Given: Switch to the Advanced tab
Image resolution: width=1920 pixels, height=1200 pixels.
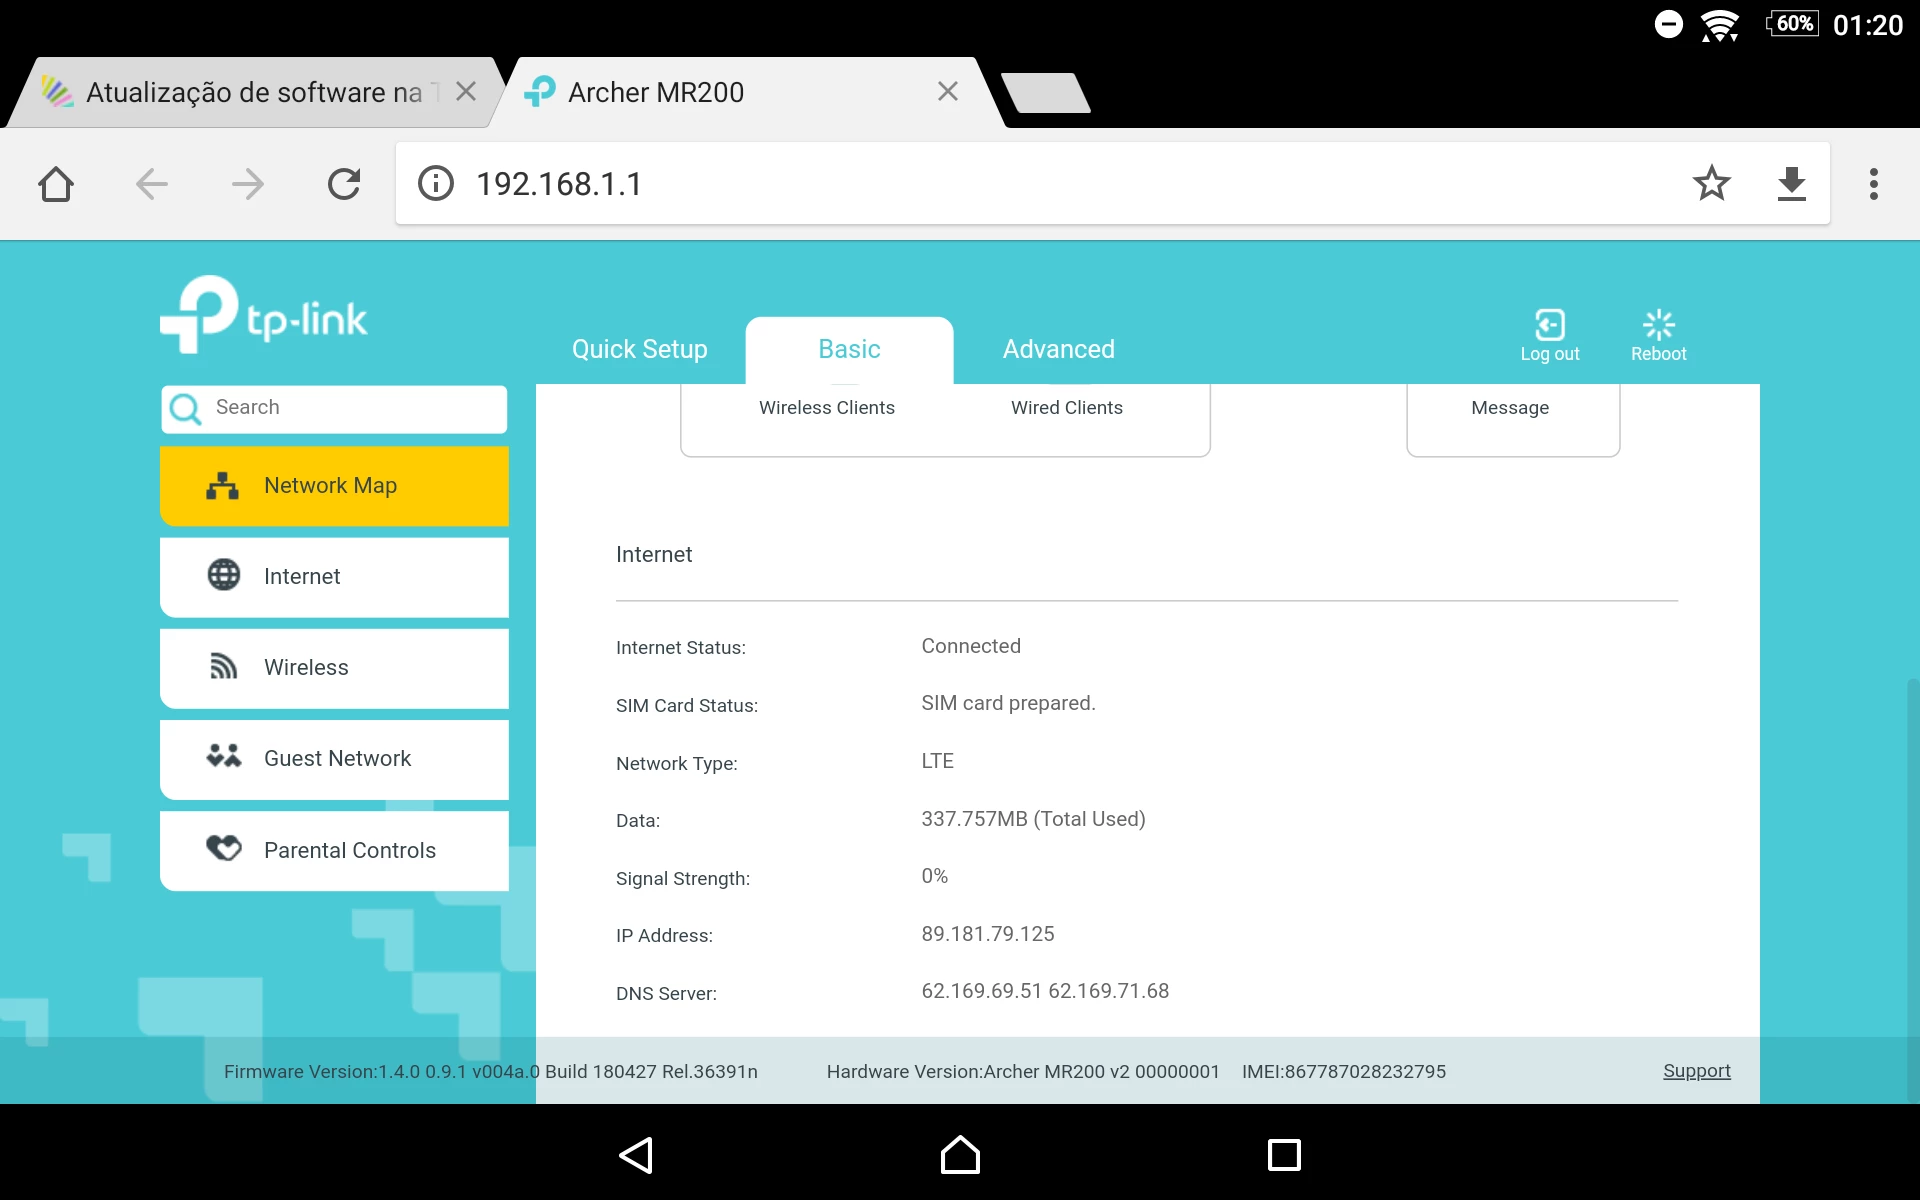Looking at the screenshot, I should [1058, 349].
